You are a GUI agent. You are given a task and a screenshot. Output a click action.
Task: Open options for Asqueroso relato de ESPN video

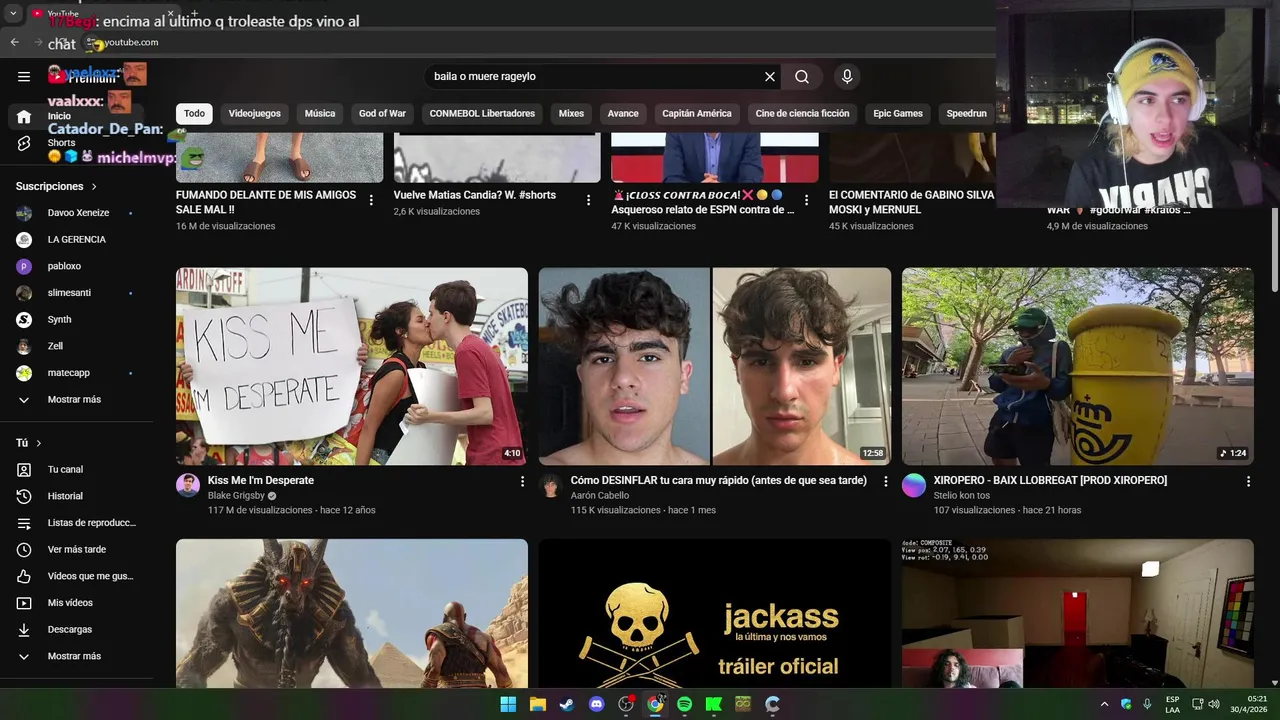click(806, 200)
